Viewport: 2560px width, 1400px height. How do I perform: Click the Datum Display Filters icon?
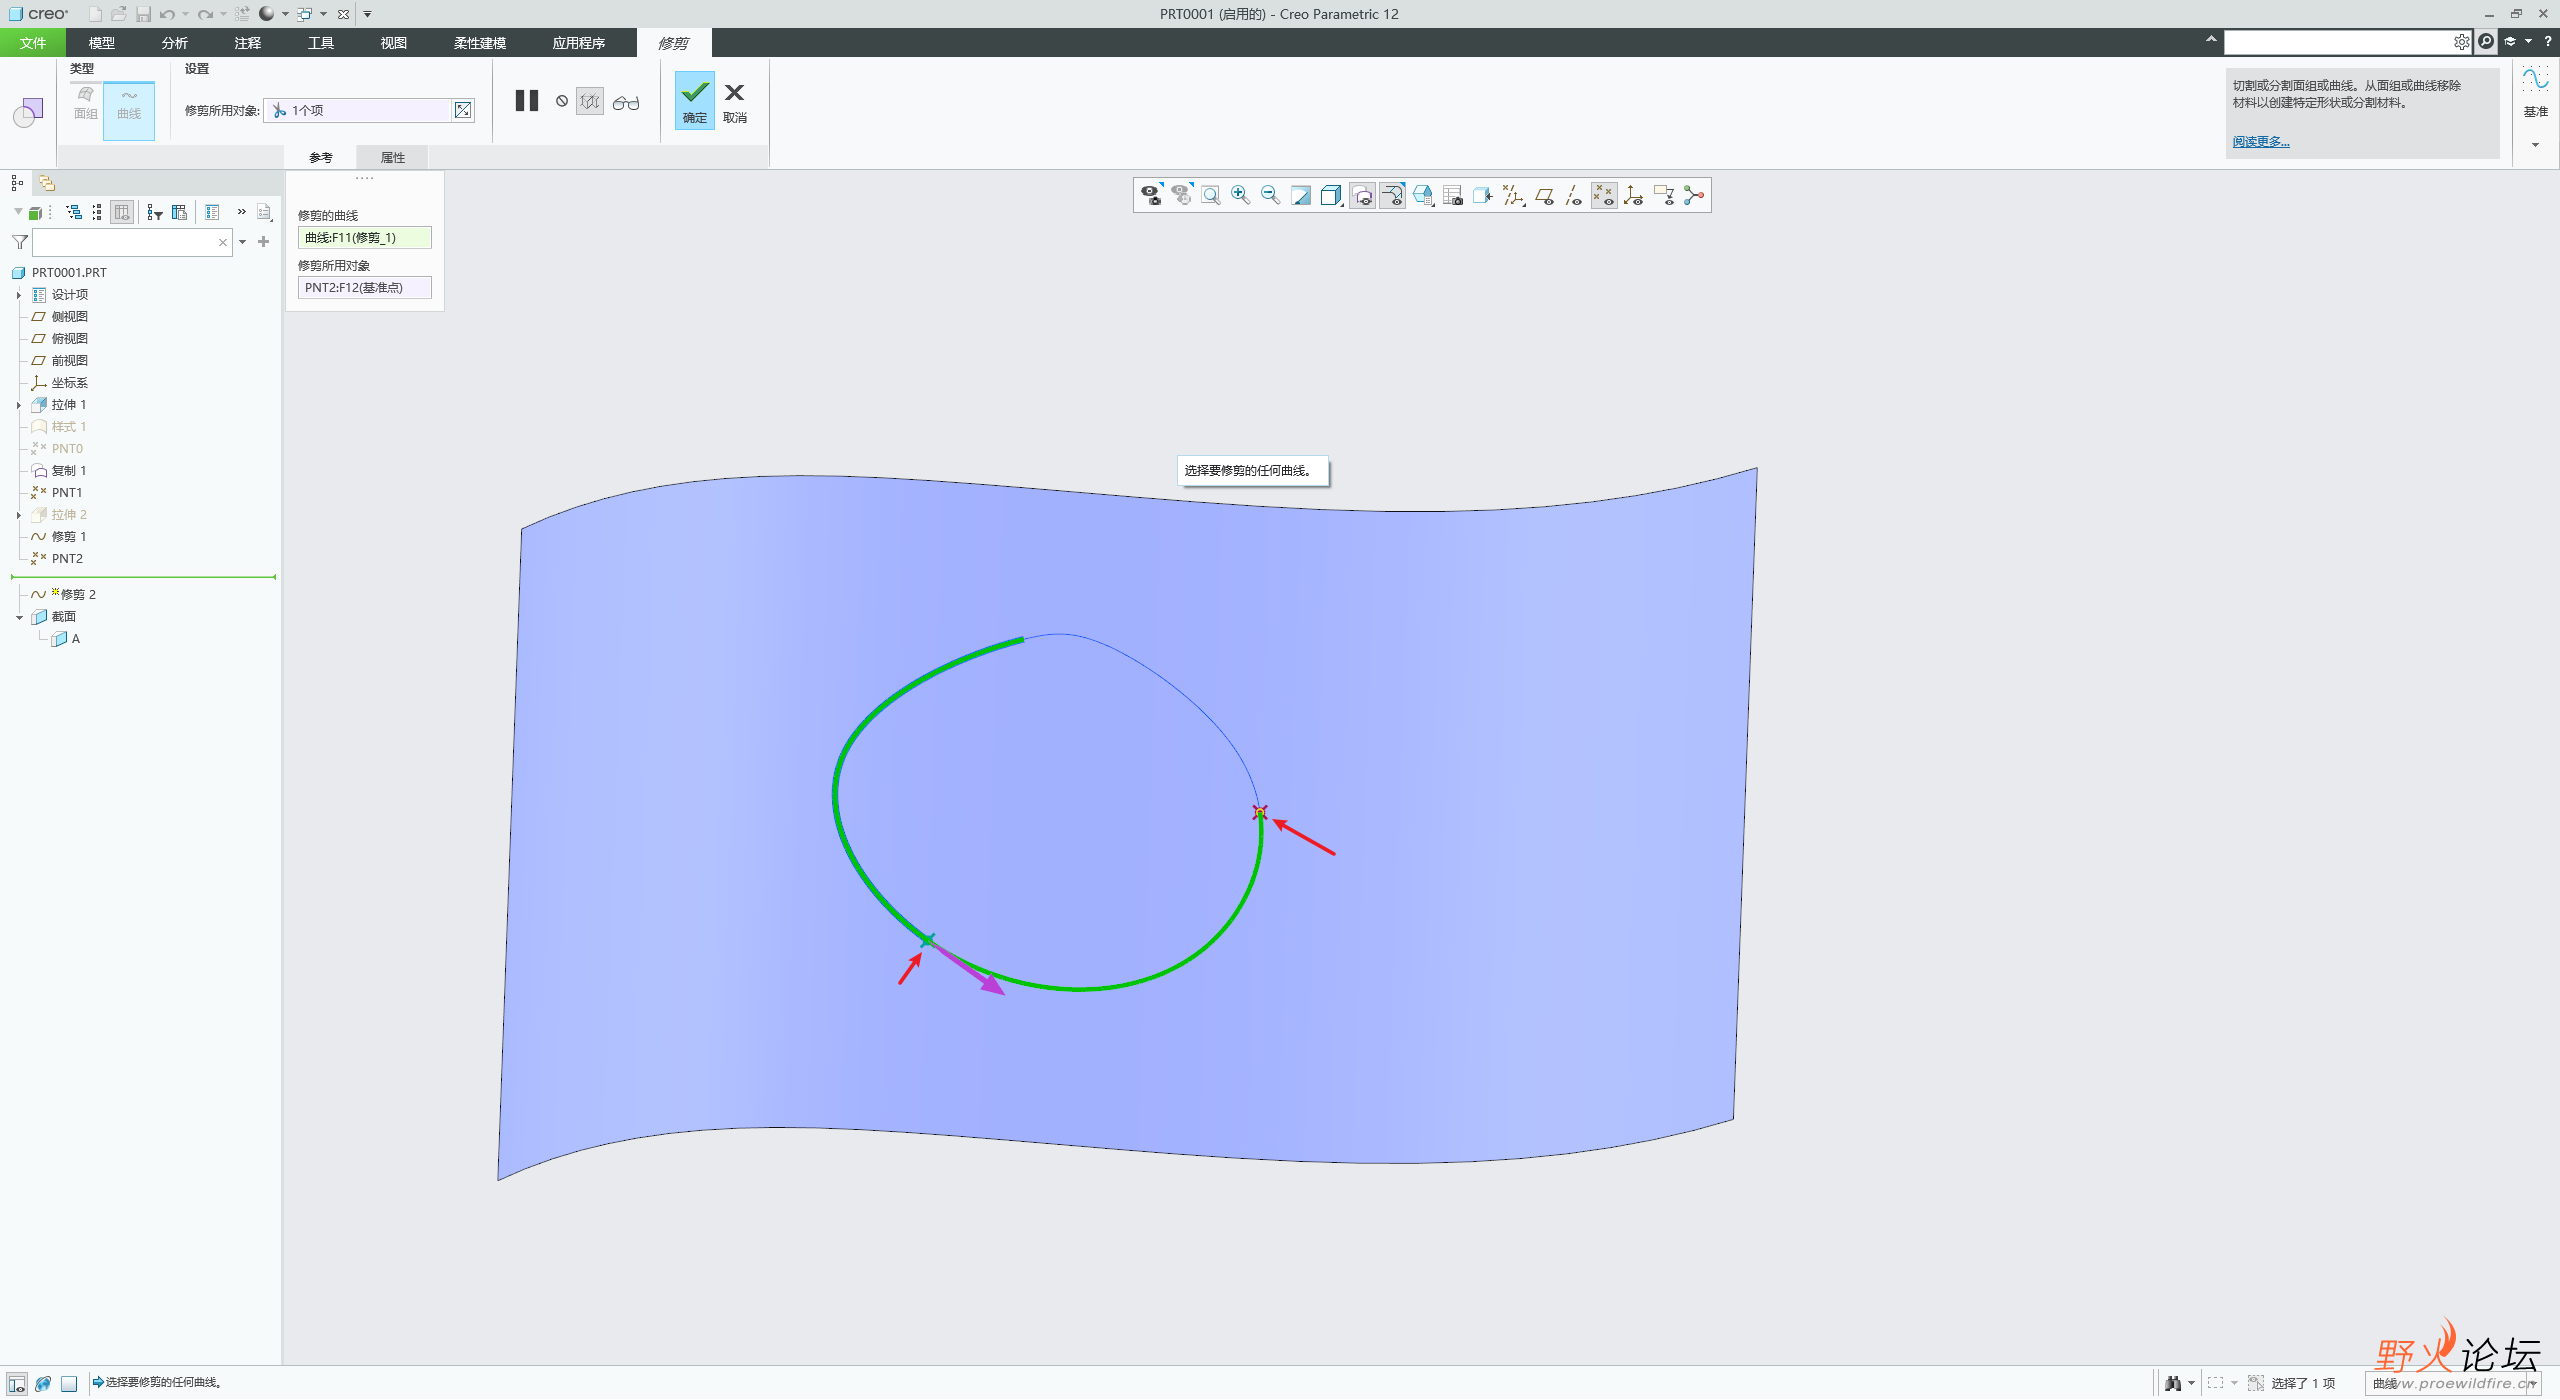pyautogui.click(x=1513, y=196)
